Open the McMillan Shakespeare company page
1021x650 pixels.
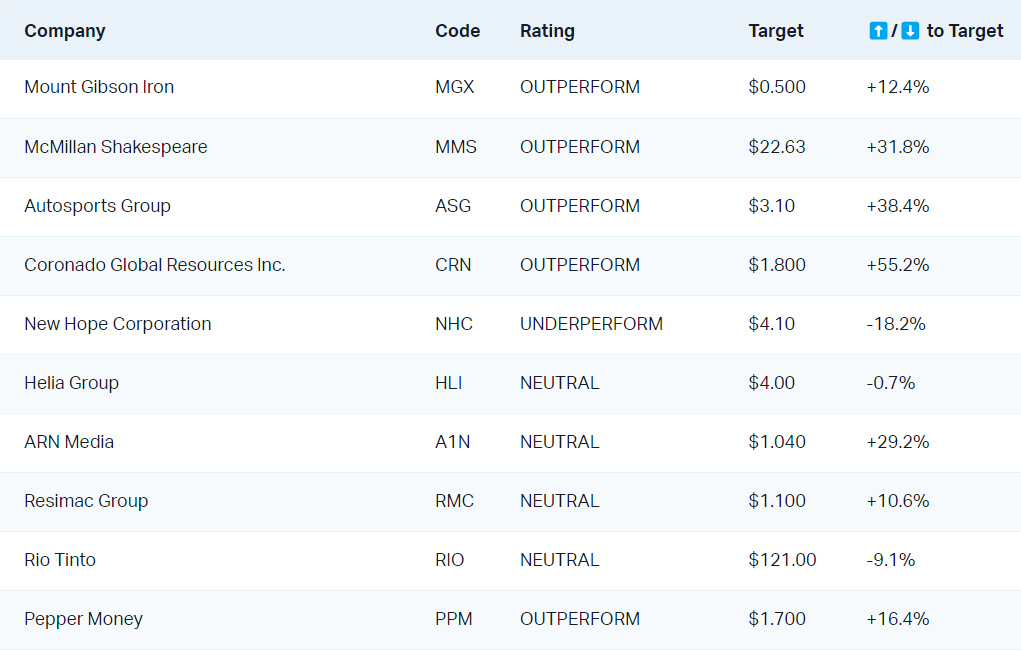116,147
